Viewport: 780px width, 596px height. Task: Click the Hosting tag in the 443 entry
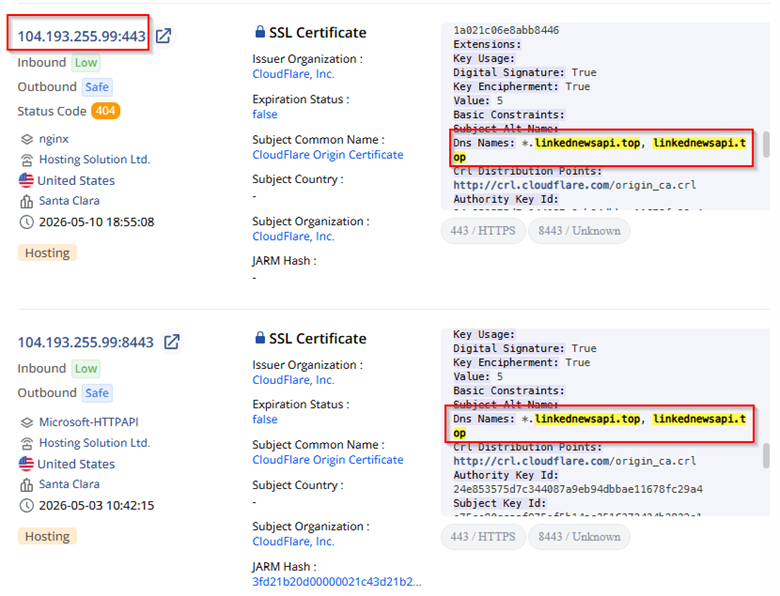tap(47, 253)
